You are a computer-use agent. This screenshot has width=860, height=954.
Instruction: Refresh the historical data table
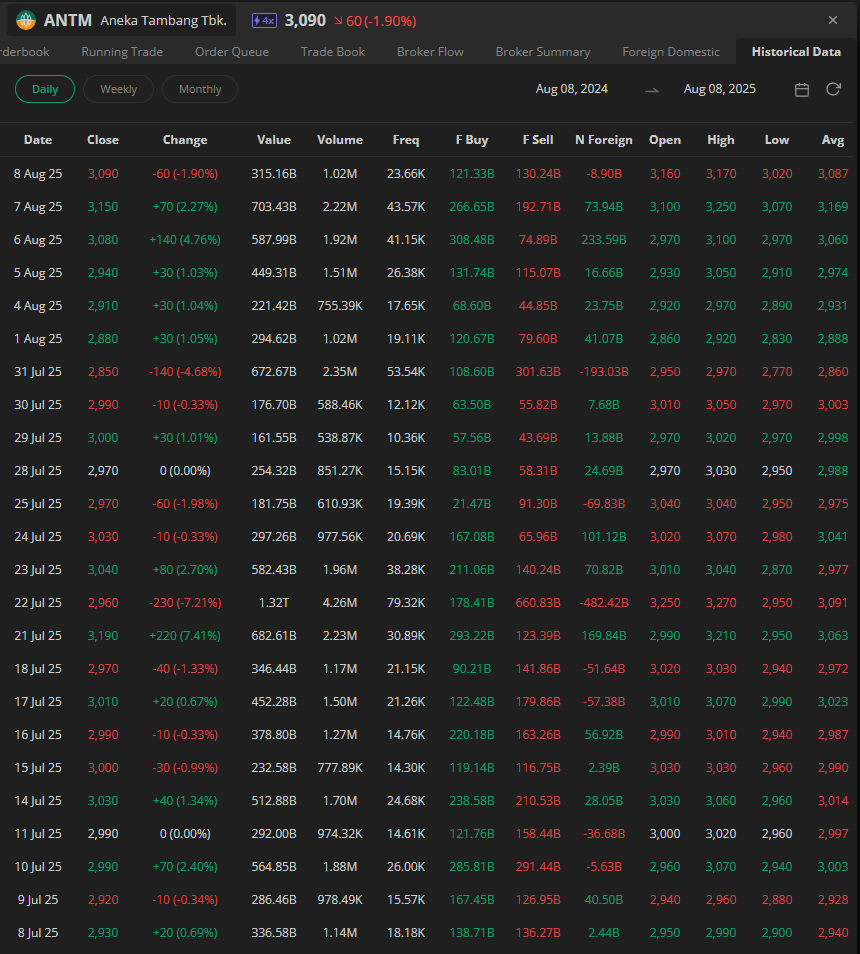833,89
